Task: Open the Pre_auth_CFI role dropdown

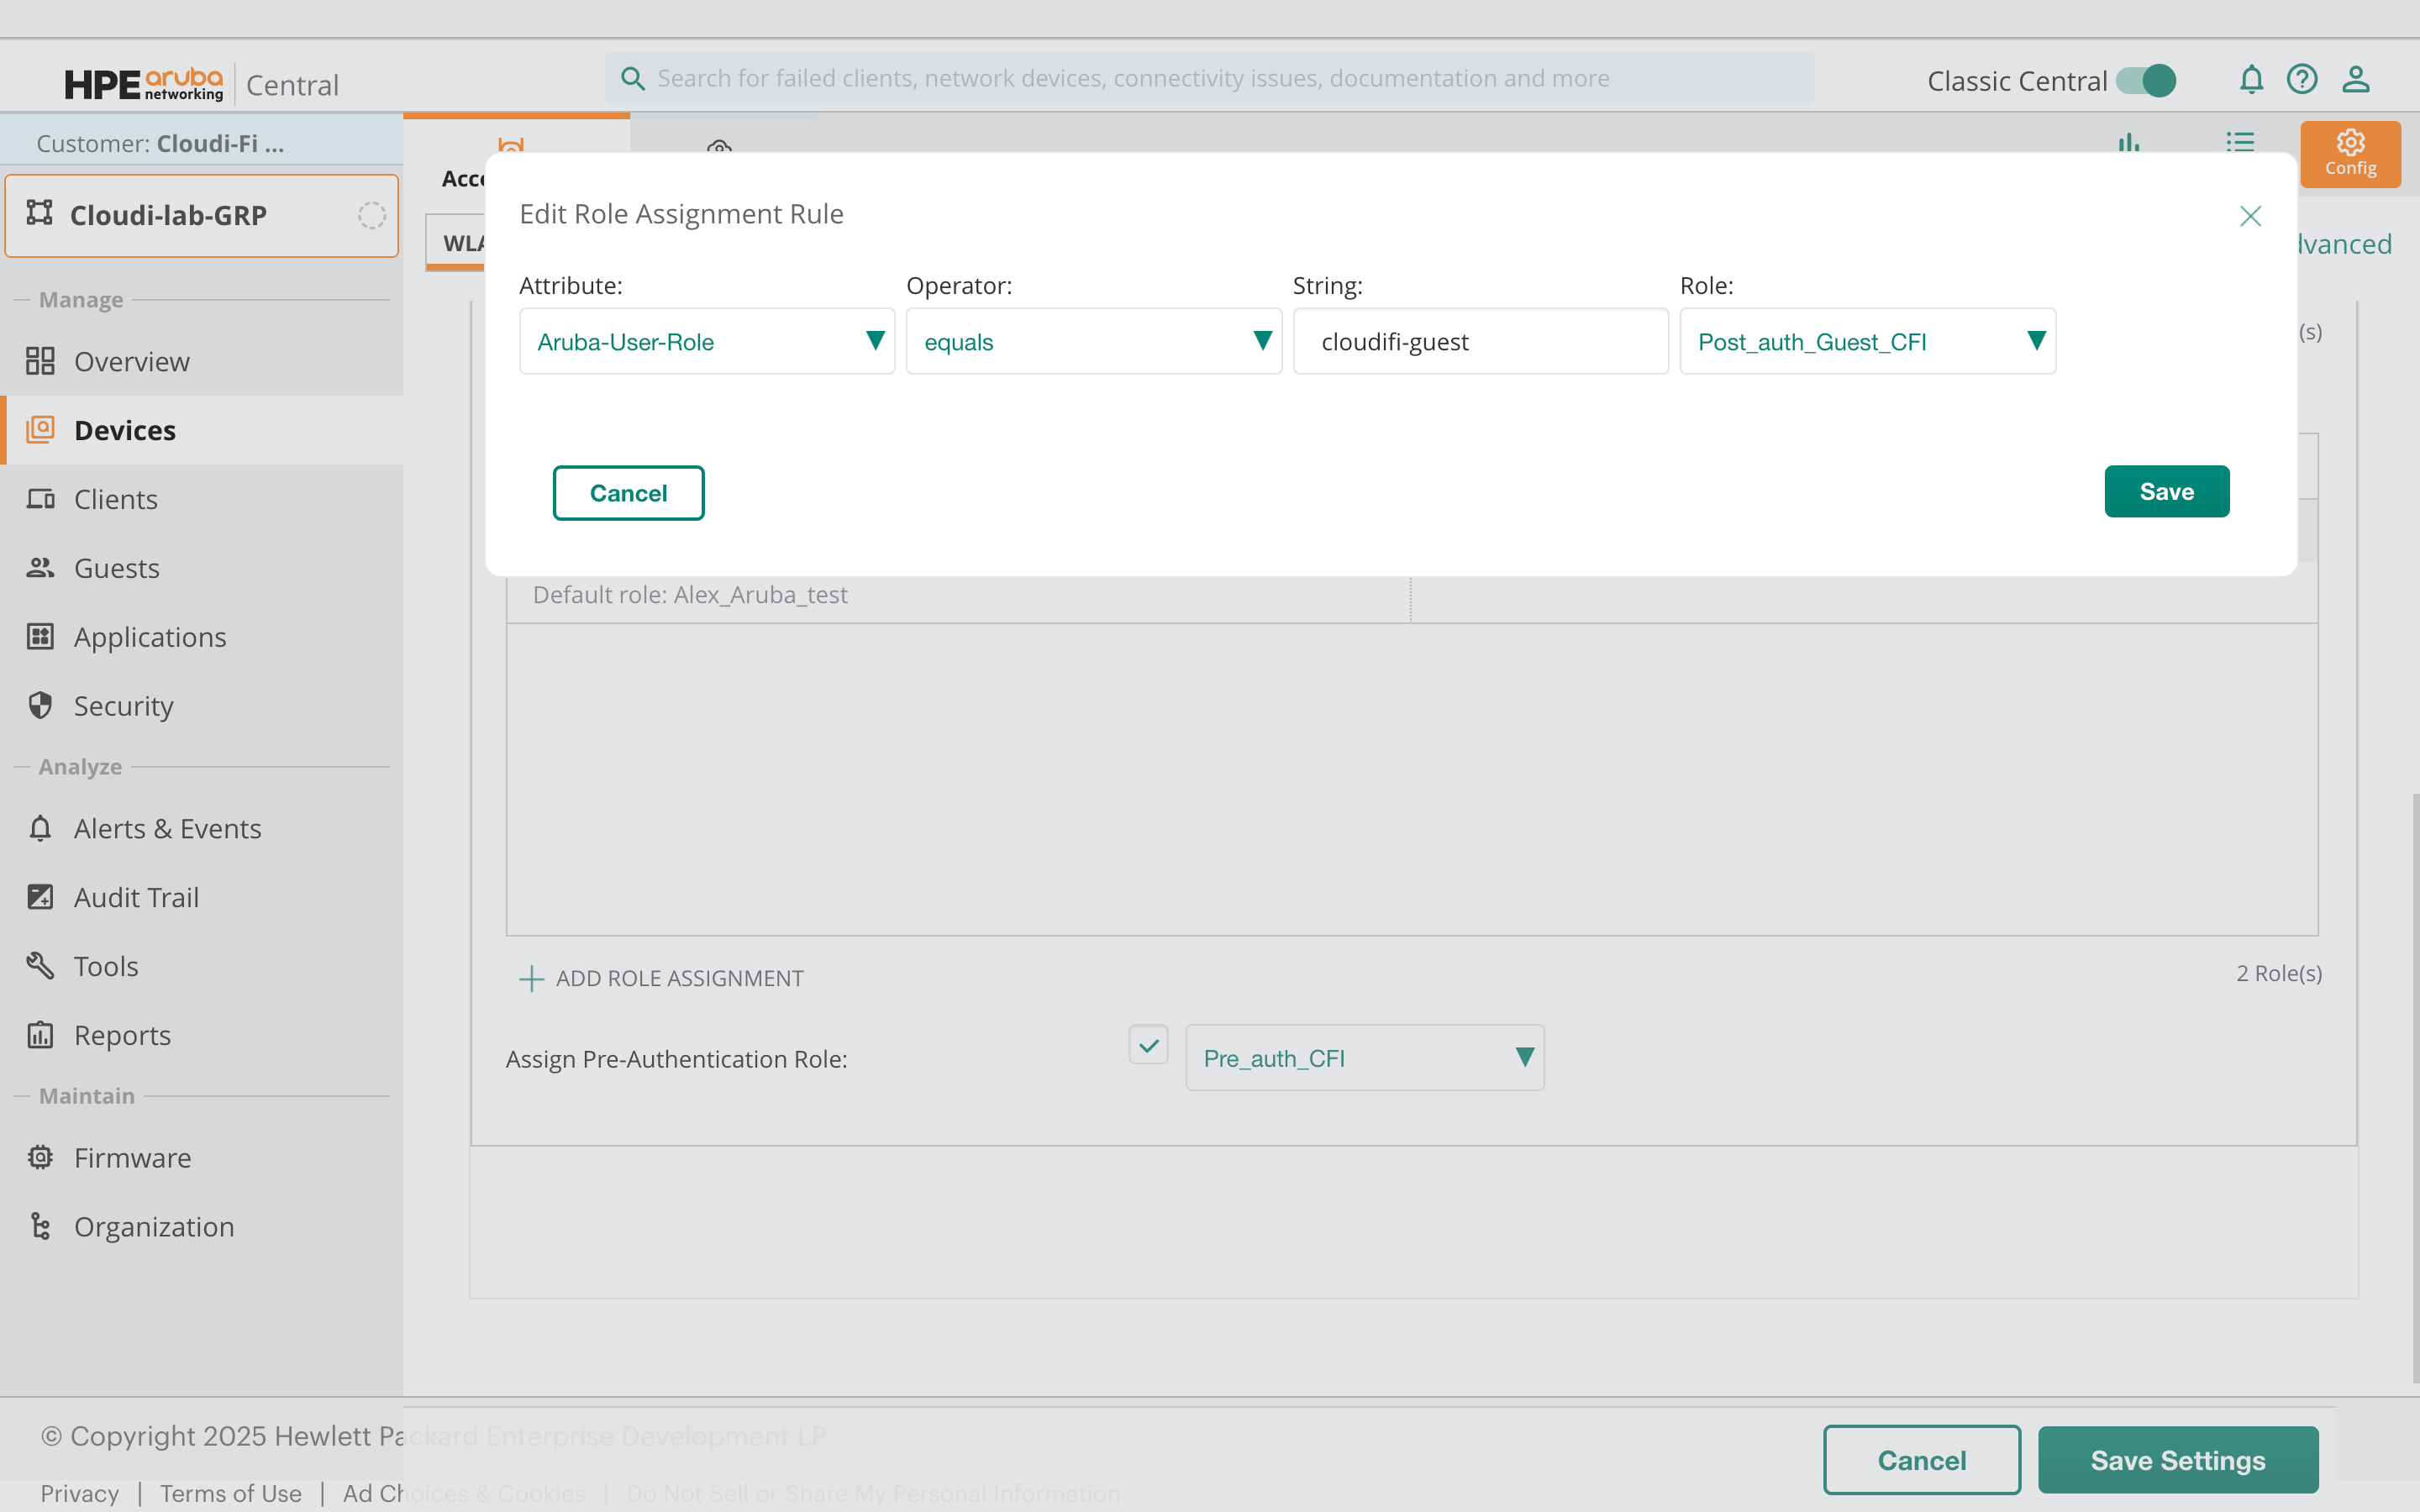Action: point(1364,1058)
